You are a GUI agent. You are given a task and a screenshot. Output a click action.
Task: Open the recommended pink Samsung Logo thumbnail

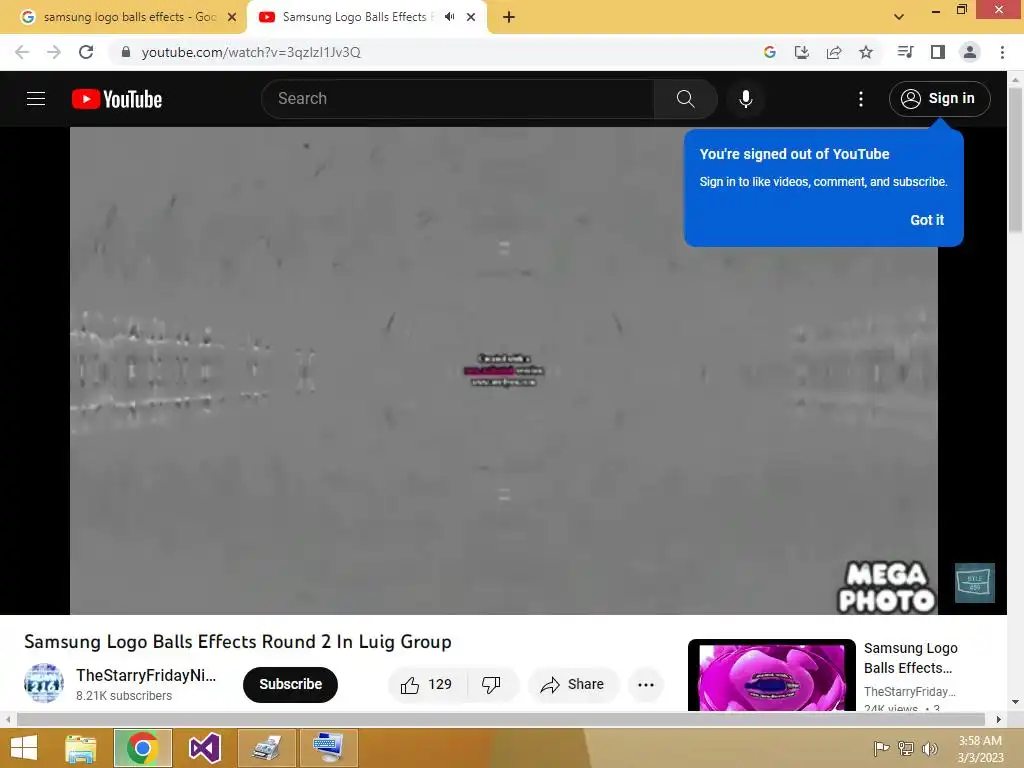(771, 675)
